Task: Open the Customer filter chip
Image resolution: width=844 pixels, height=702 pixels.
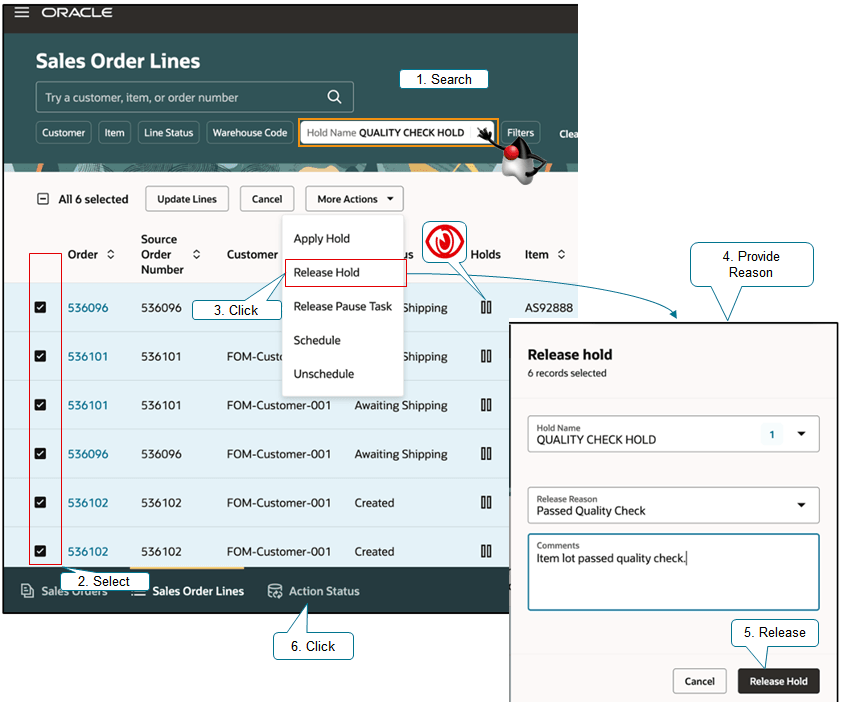Action: pyautogui.click(x=64, y=132)
